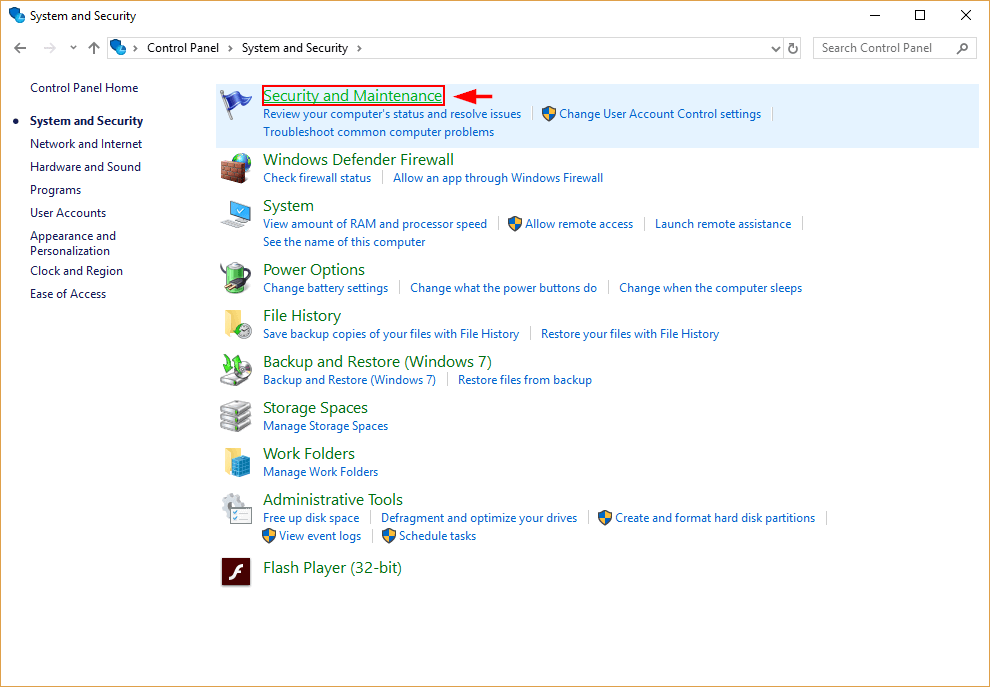Go back using the Back arrow
Image resolution: width=990 pixels, height=687 pixels.
point(20,48)
